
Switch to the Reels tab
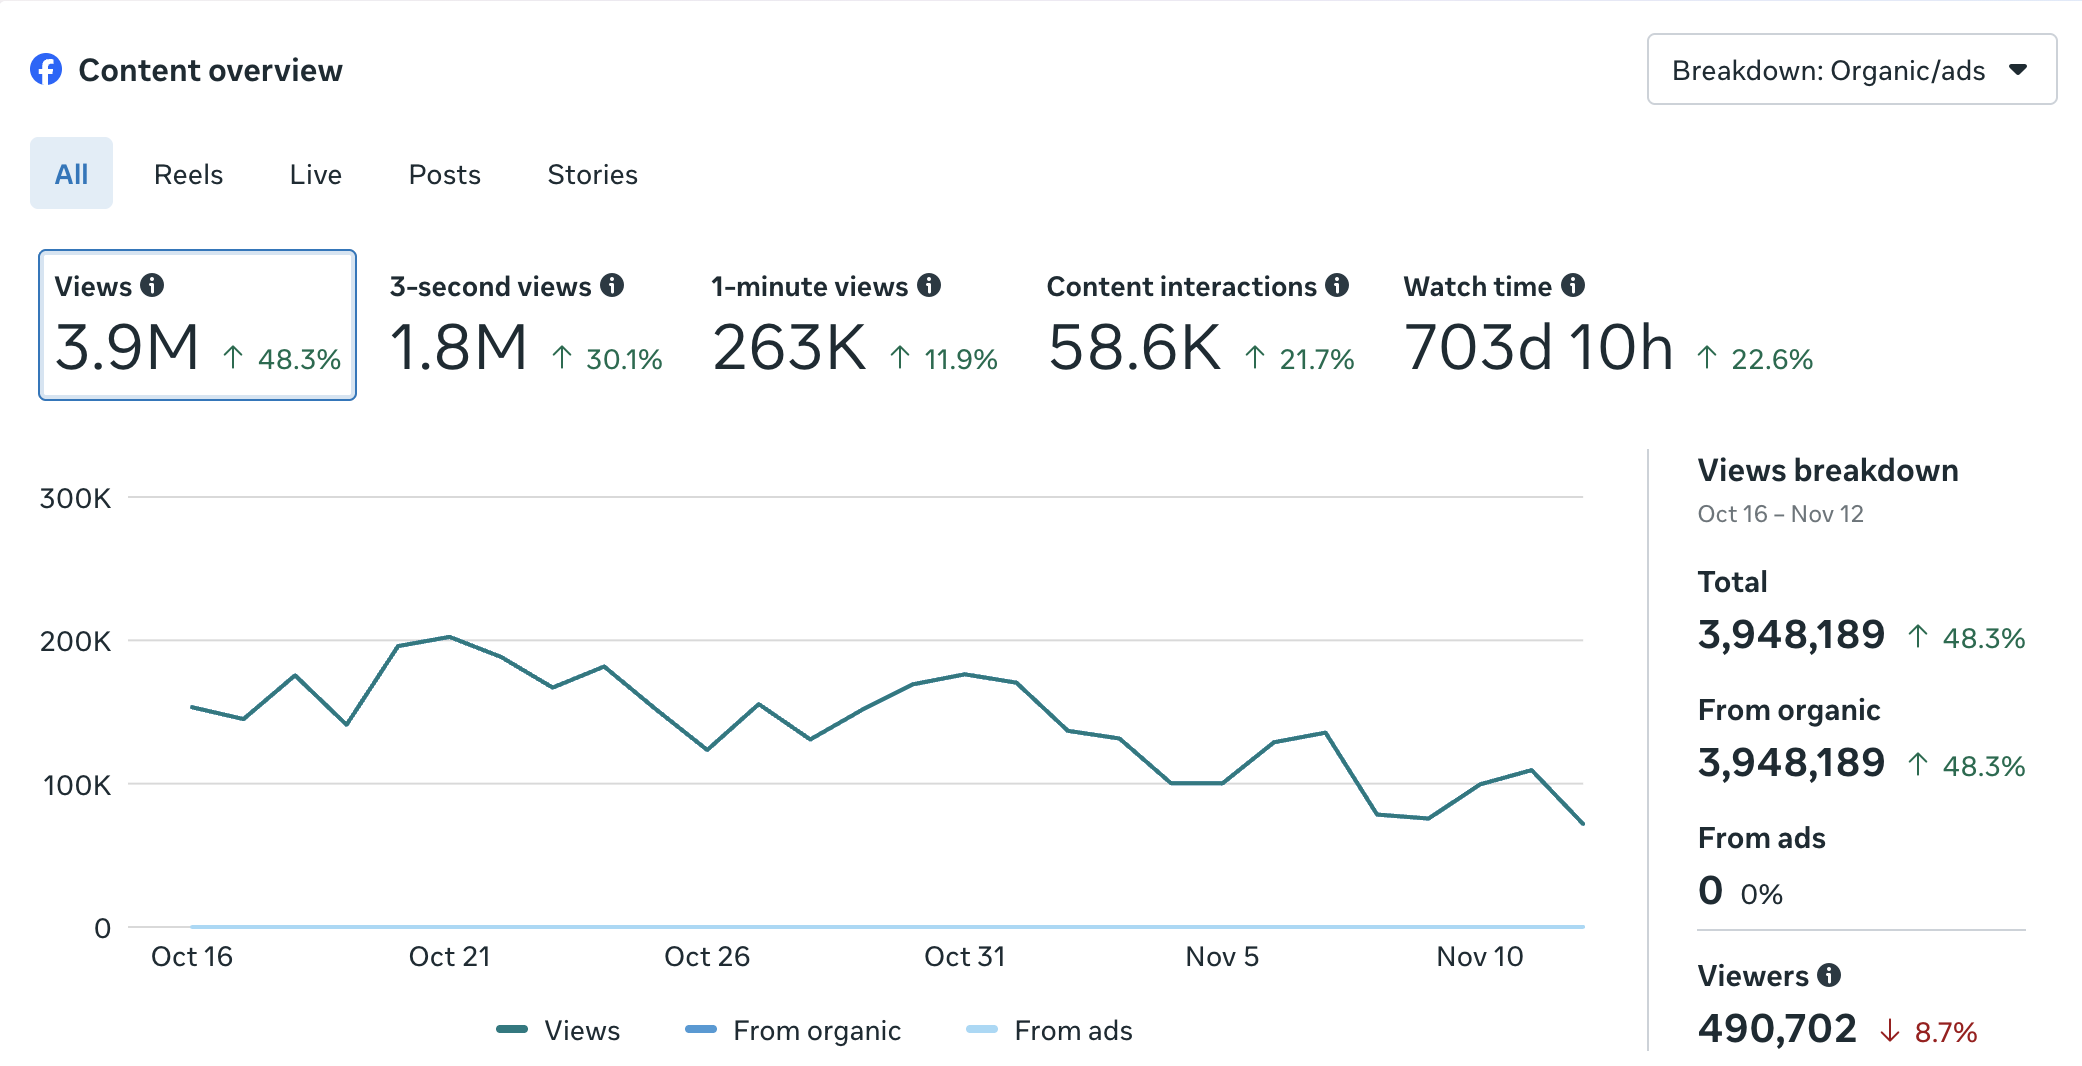tap(188, 174)
